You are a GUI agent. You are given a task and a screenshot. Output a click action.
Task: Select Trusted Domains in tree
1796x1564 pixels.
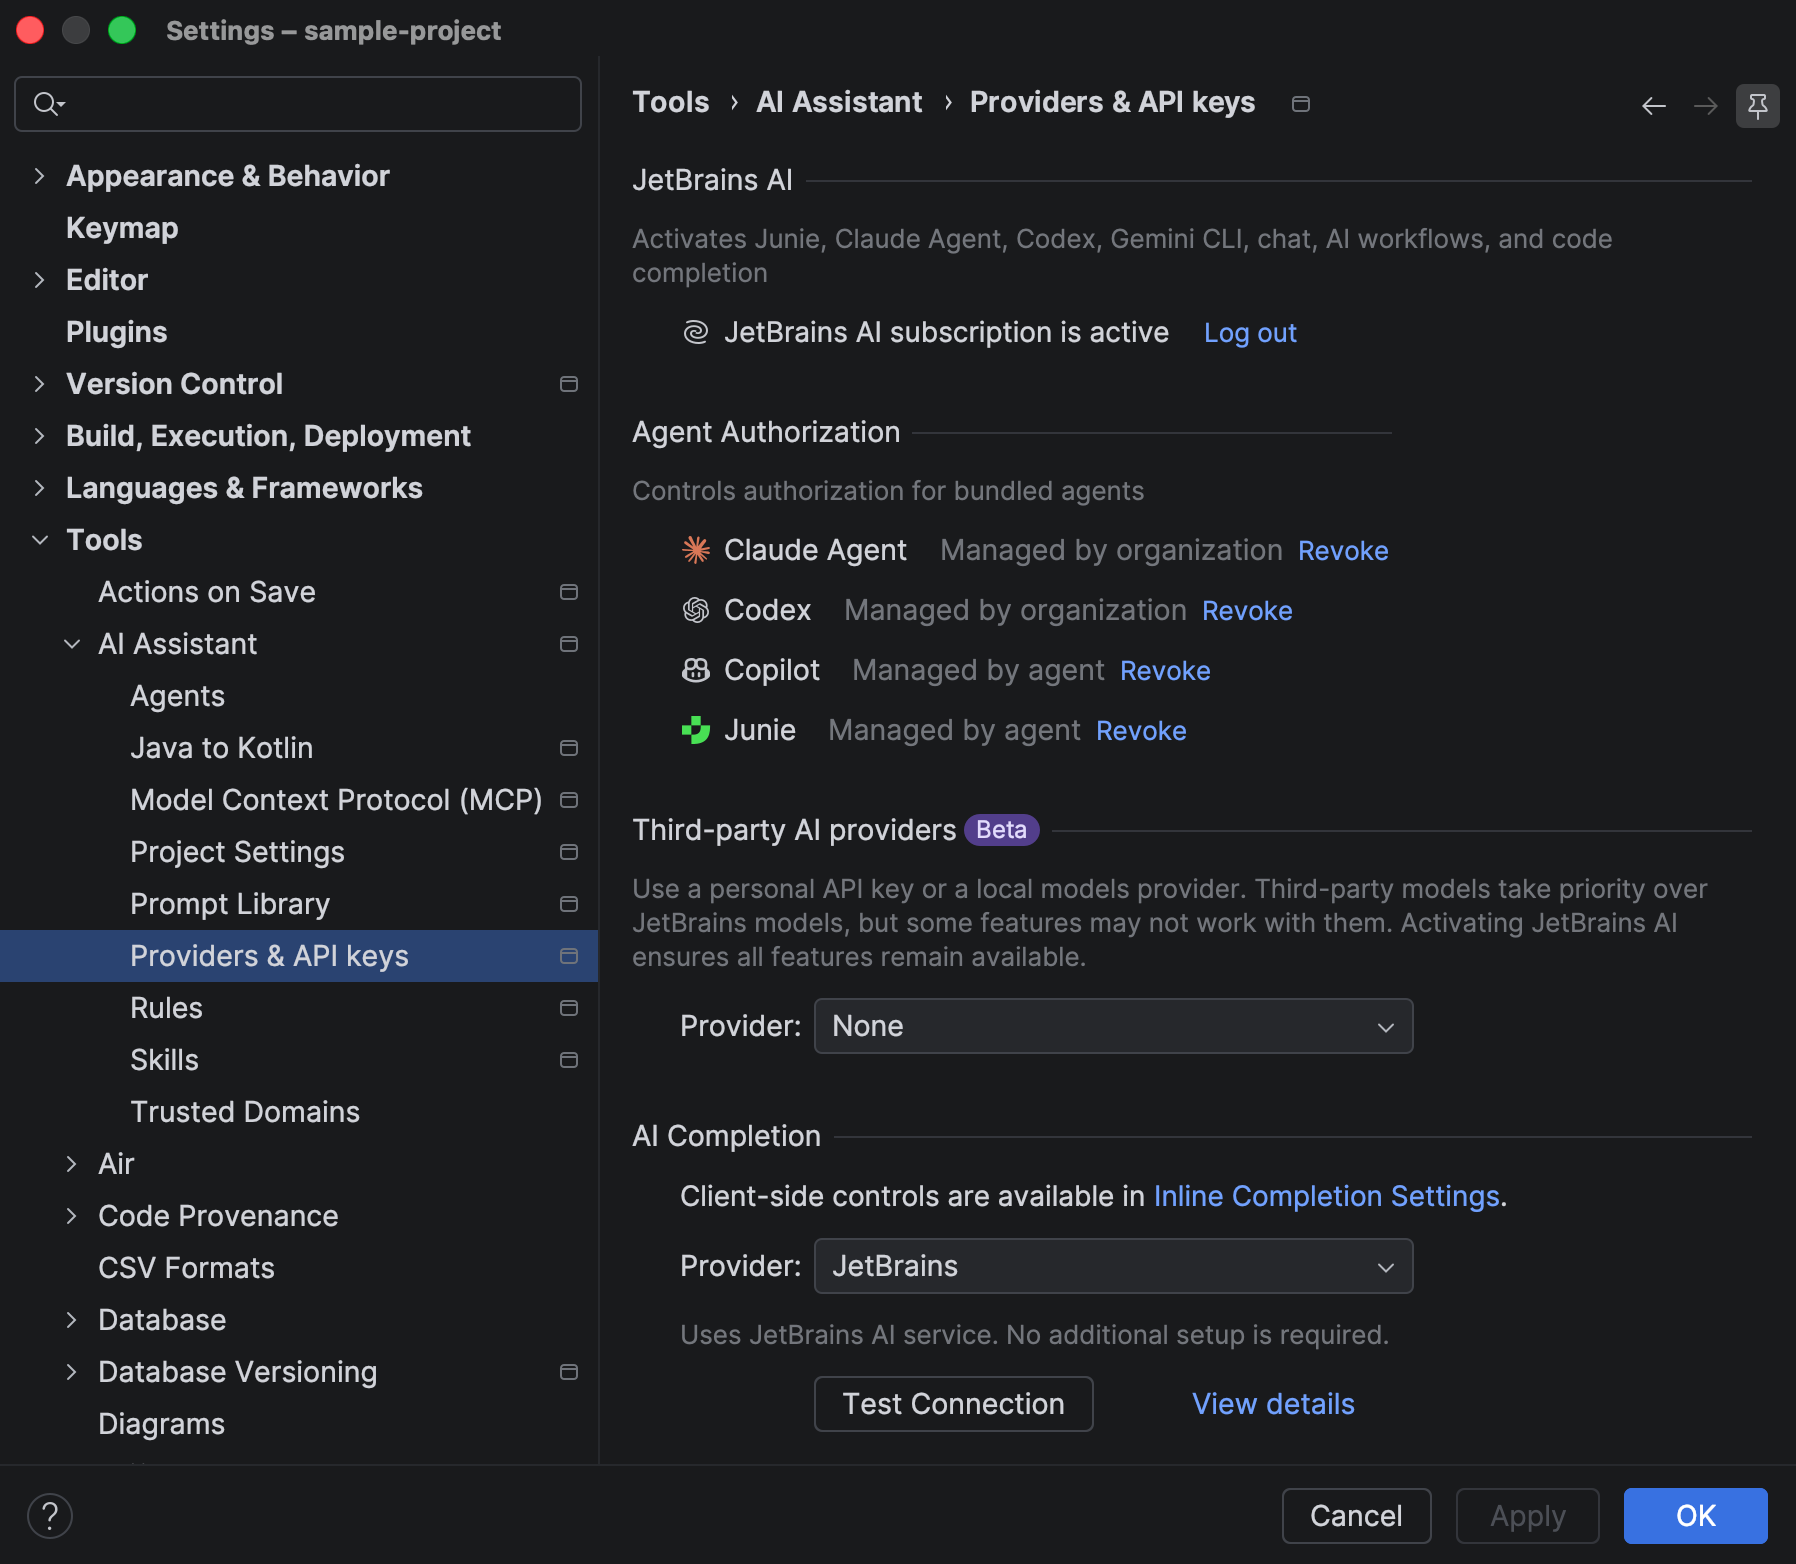coord(245,1112)
